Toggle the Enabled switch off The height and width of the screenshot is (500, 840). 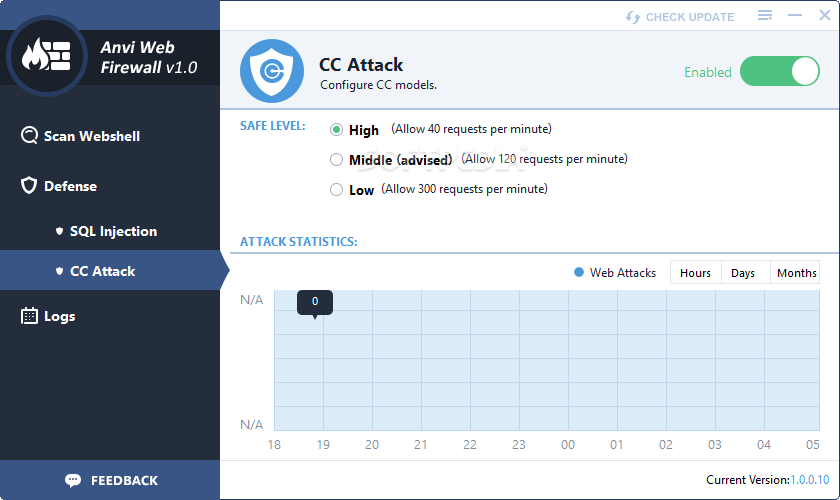[x=779, y=71]
